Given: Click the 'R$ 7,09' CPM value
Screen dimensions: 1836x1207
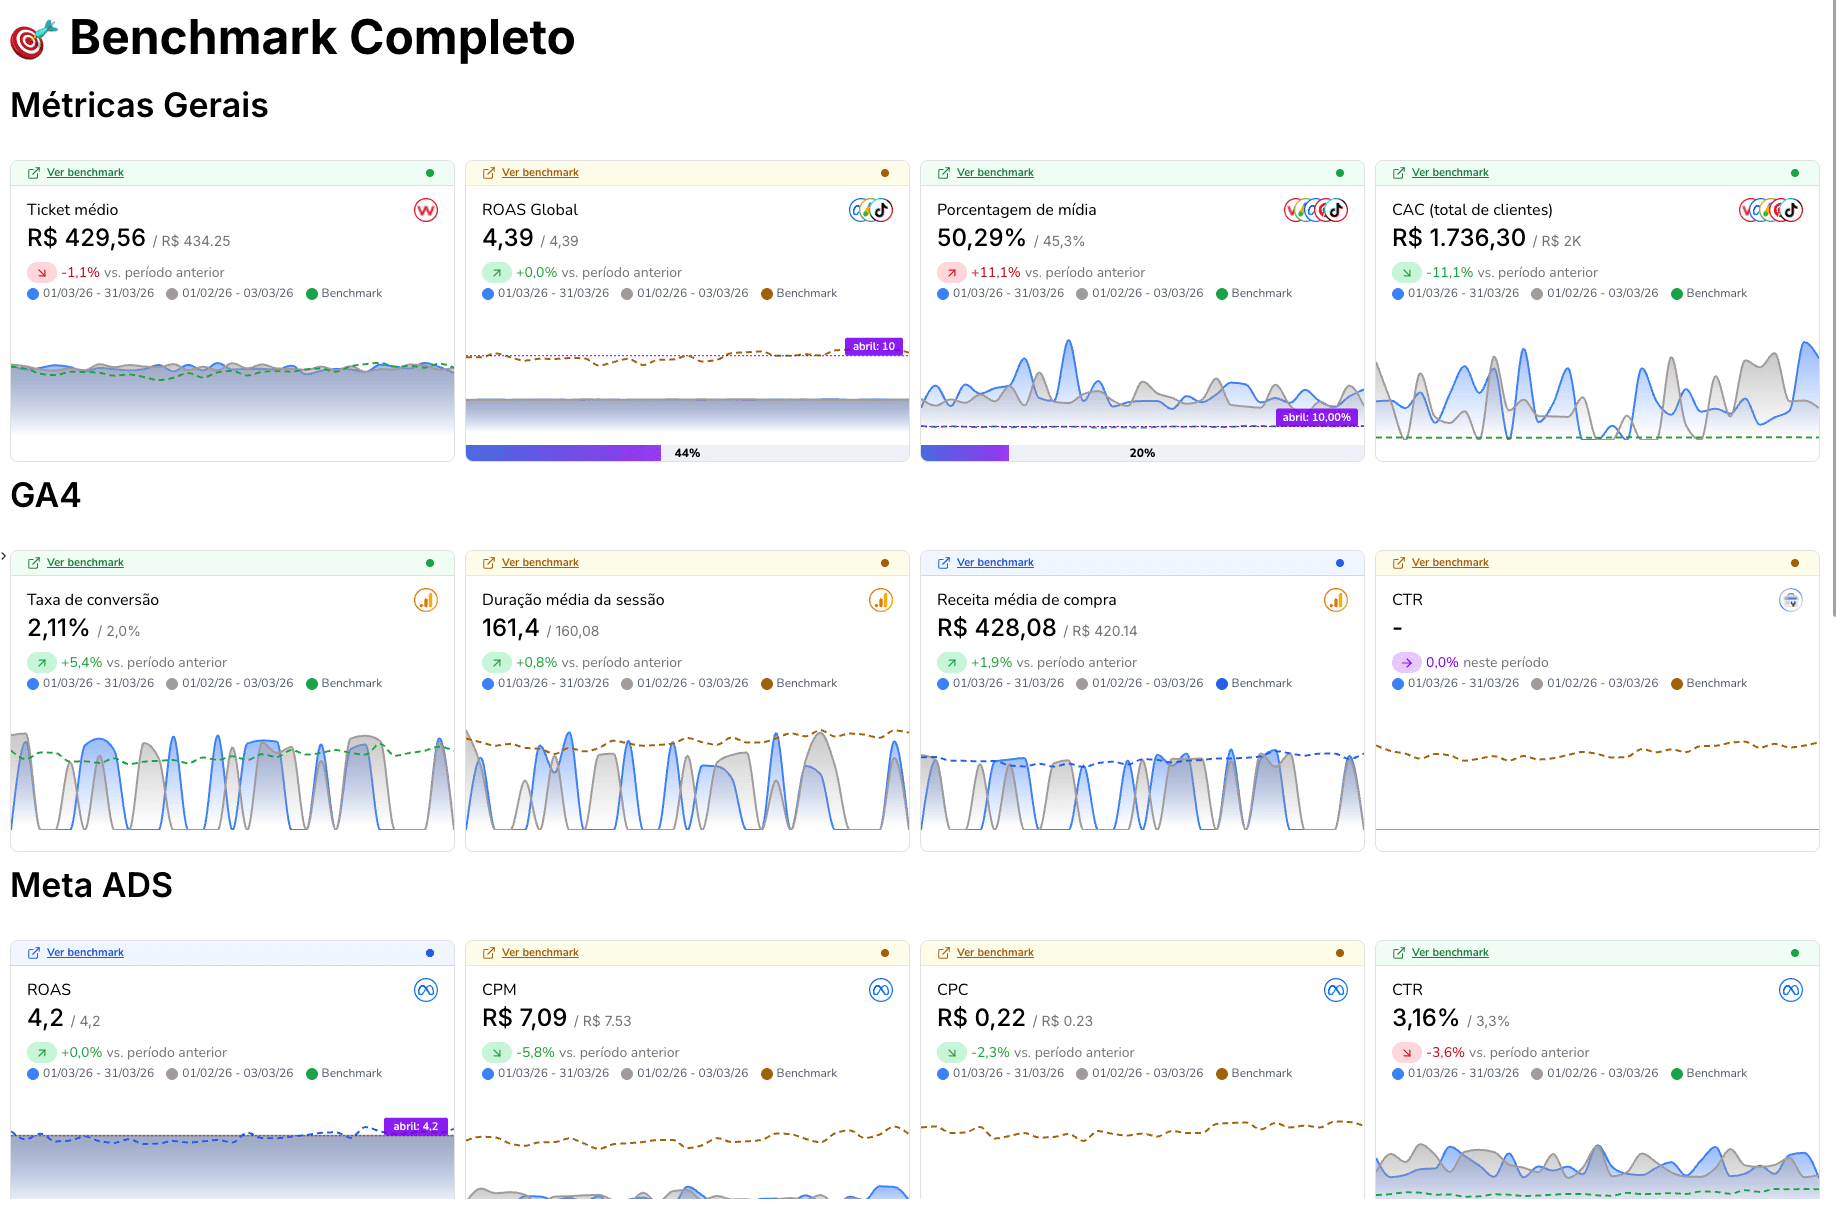Looking at the screenshot, I should [525, 1018].
